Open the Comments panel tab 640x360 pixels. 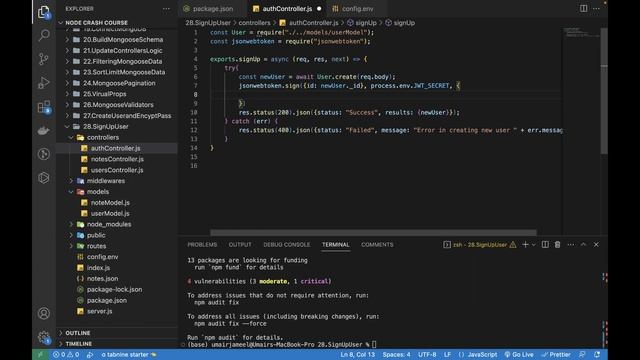coord(377,244)
